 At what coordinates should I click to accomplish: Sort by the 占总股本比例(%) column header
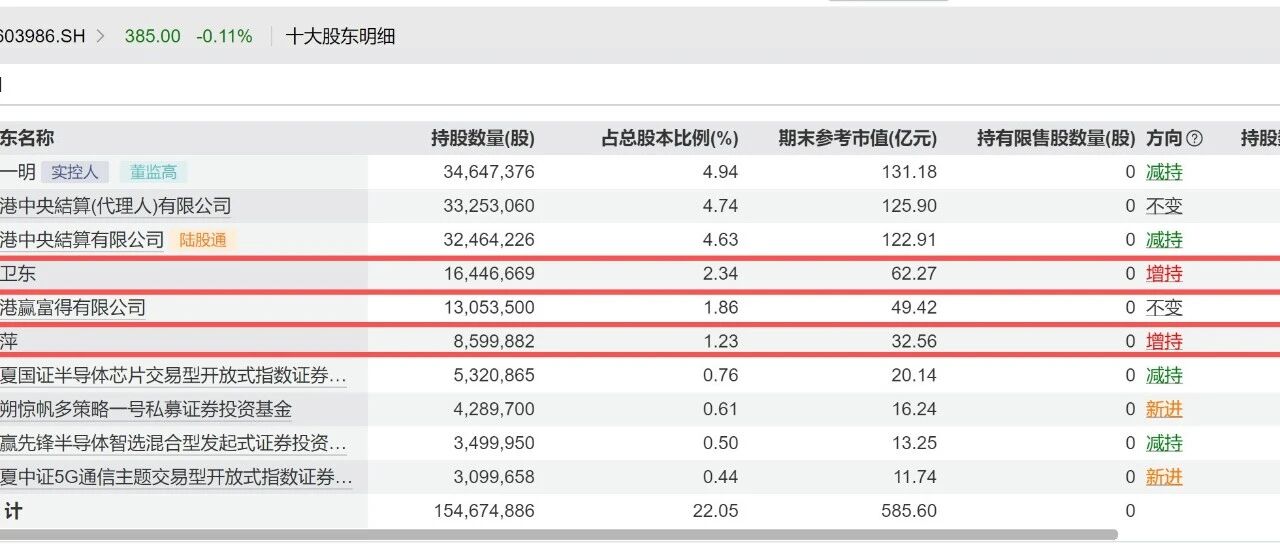coord(669,139)
